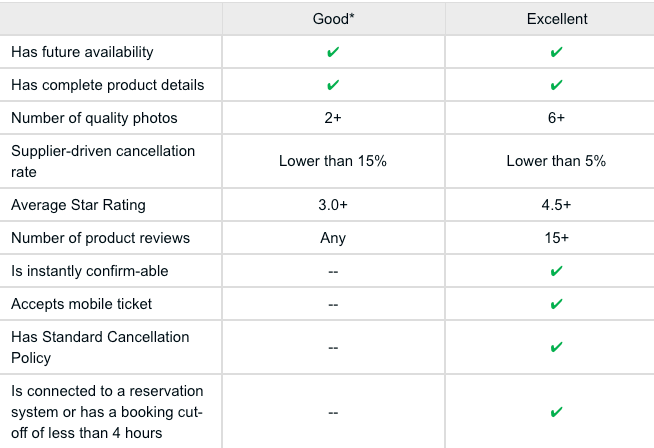Click the 'Number of quality photos' row label
Viewport: 654px width, 448px height.
pyautogui.click(x=94, y=118)
